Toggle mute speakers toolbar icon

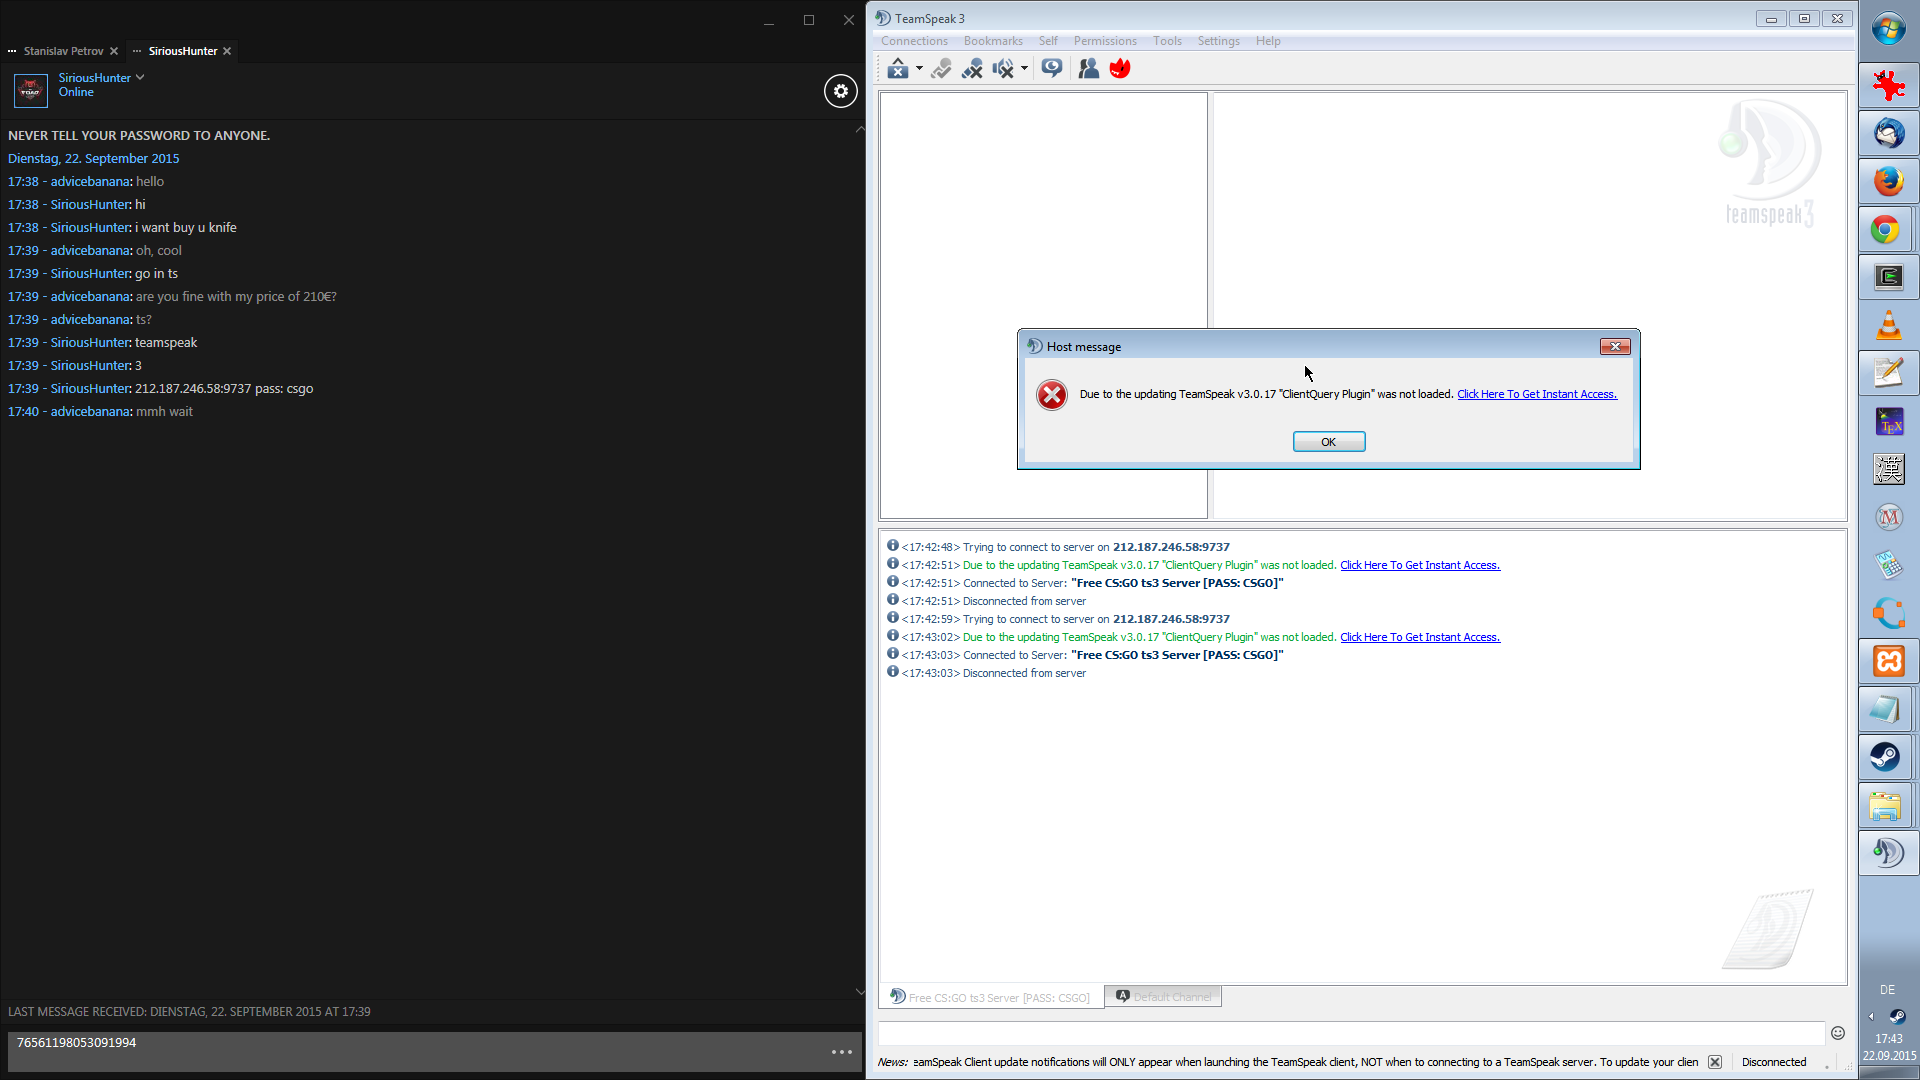click(1002, 68)
